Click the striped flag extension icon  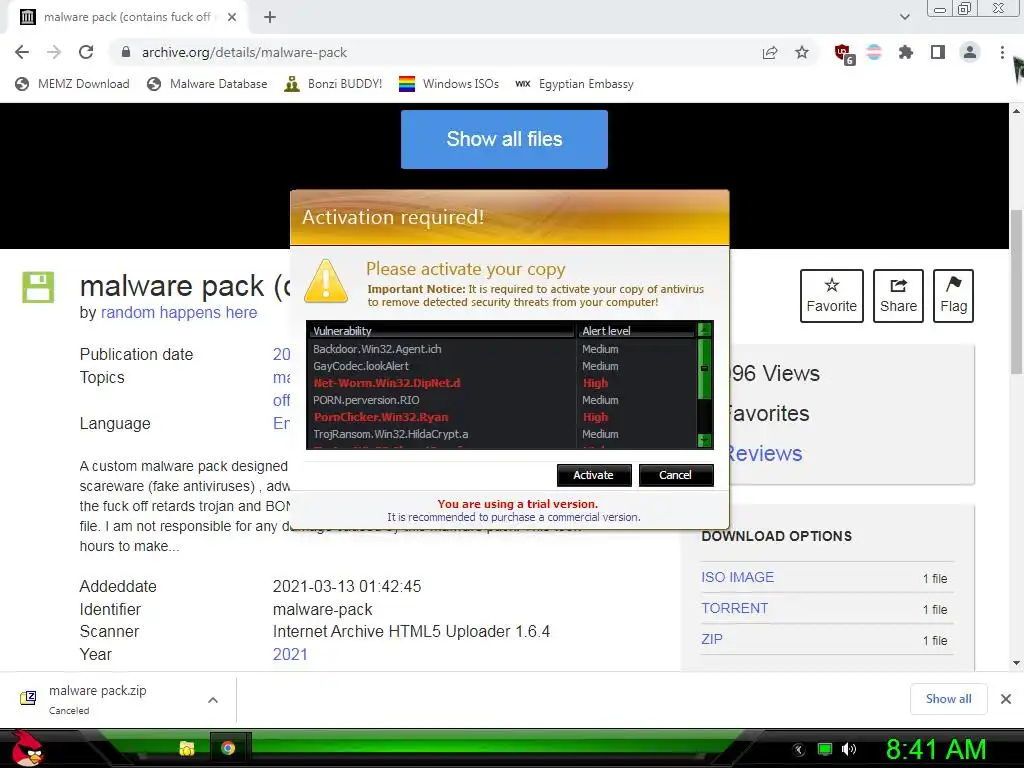point(874,52)
